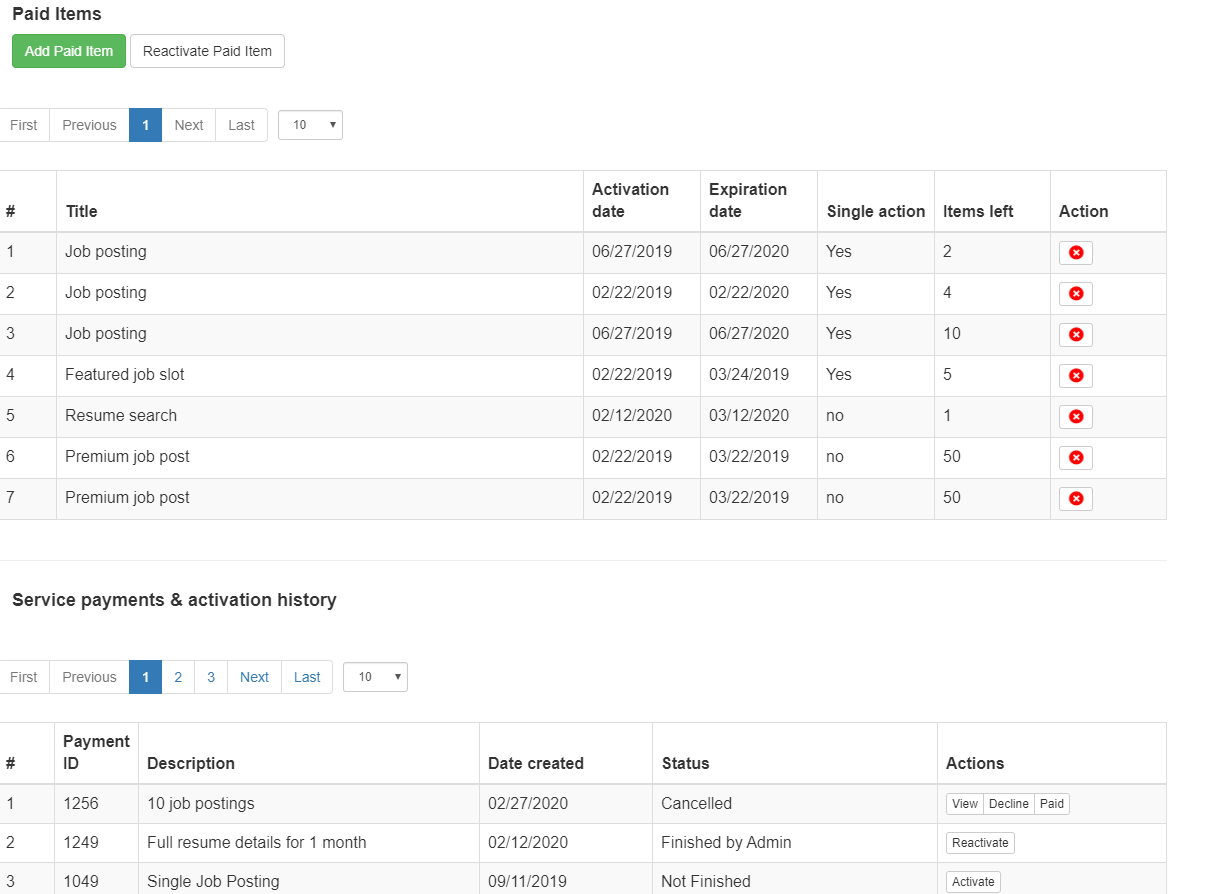Go to Last page of payment history
The width and height of the screenshot is (1218, 894).
click(307, 677)
